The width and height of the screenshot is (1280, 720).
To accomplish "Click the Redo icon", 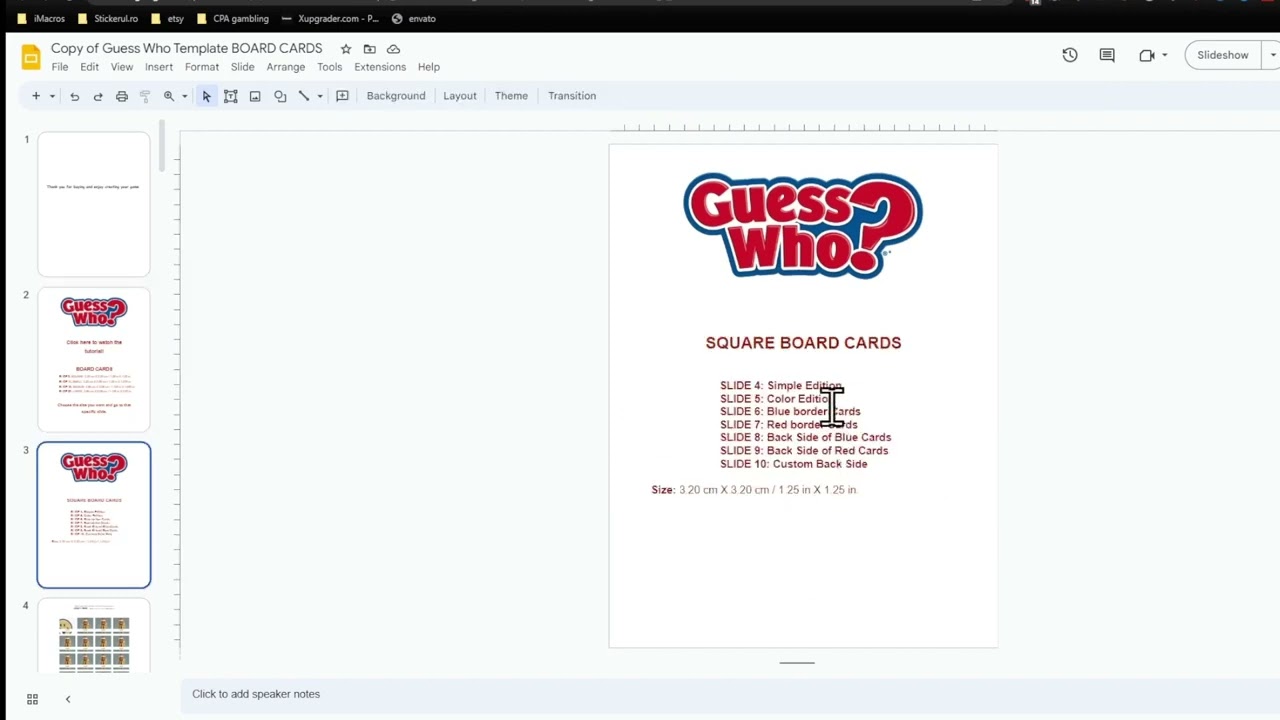I will [x=98, y=96].
